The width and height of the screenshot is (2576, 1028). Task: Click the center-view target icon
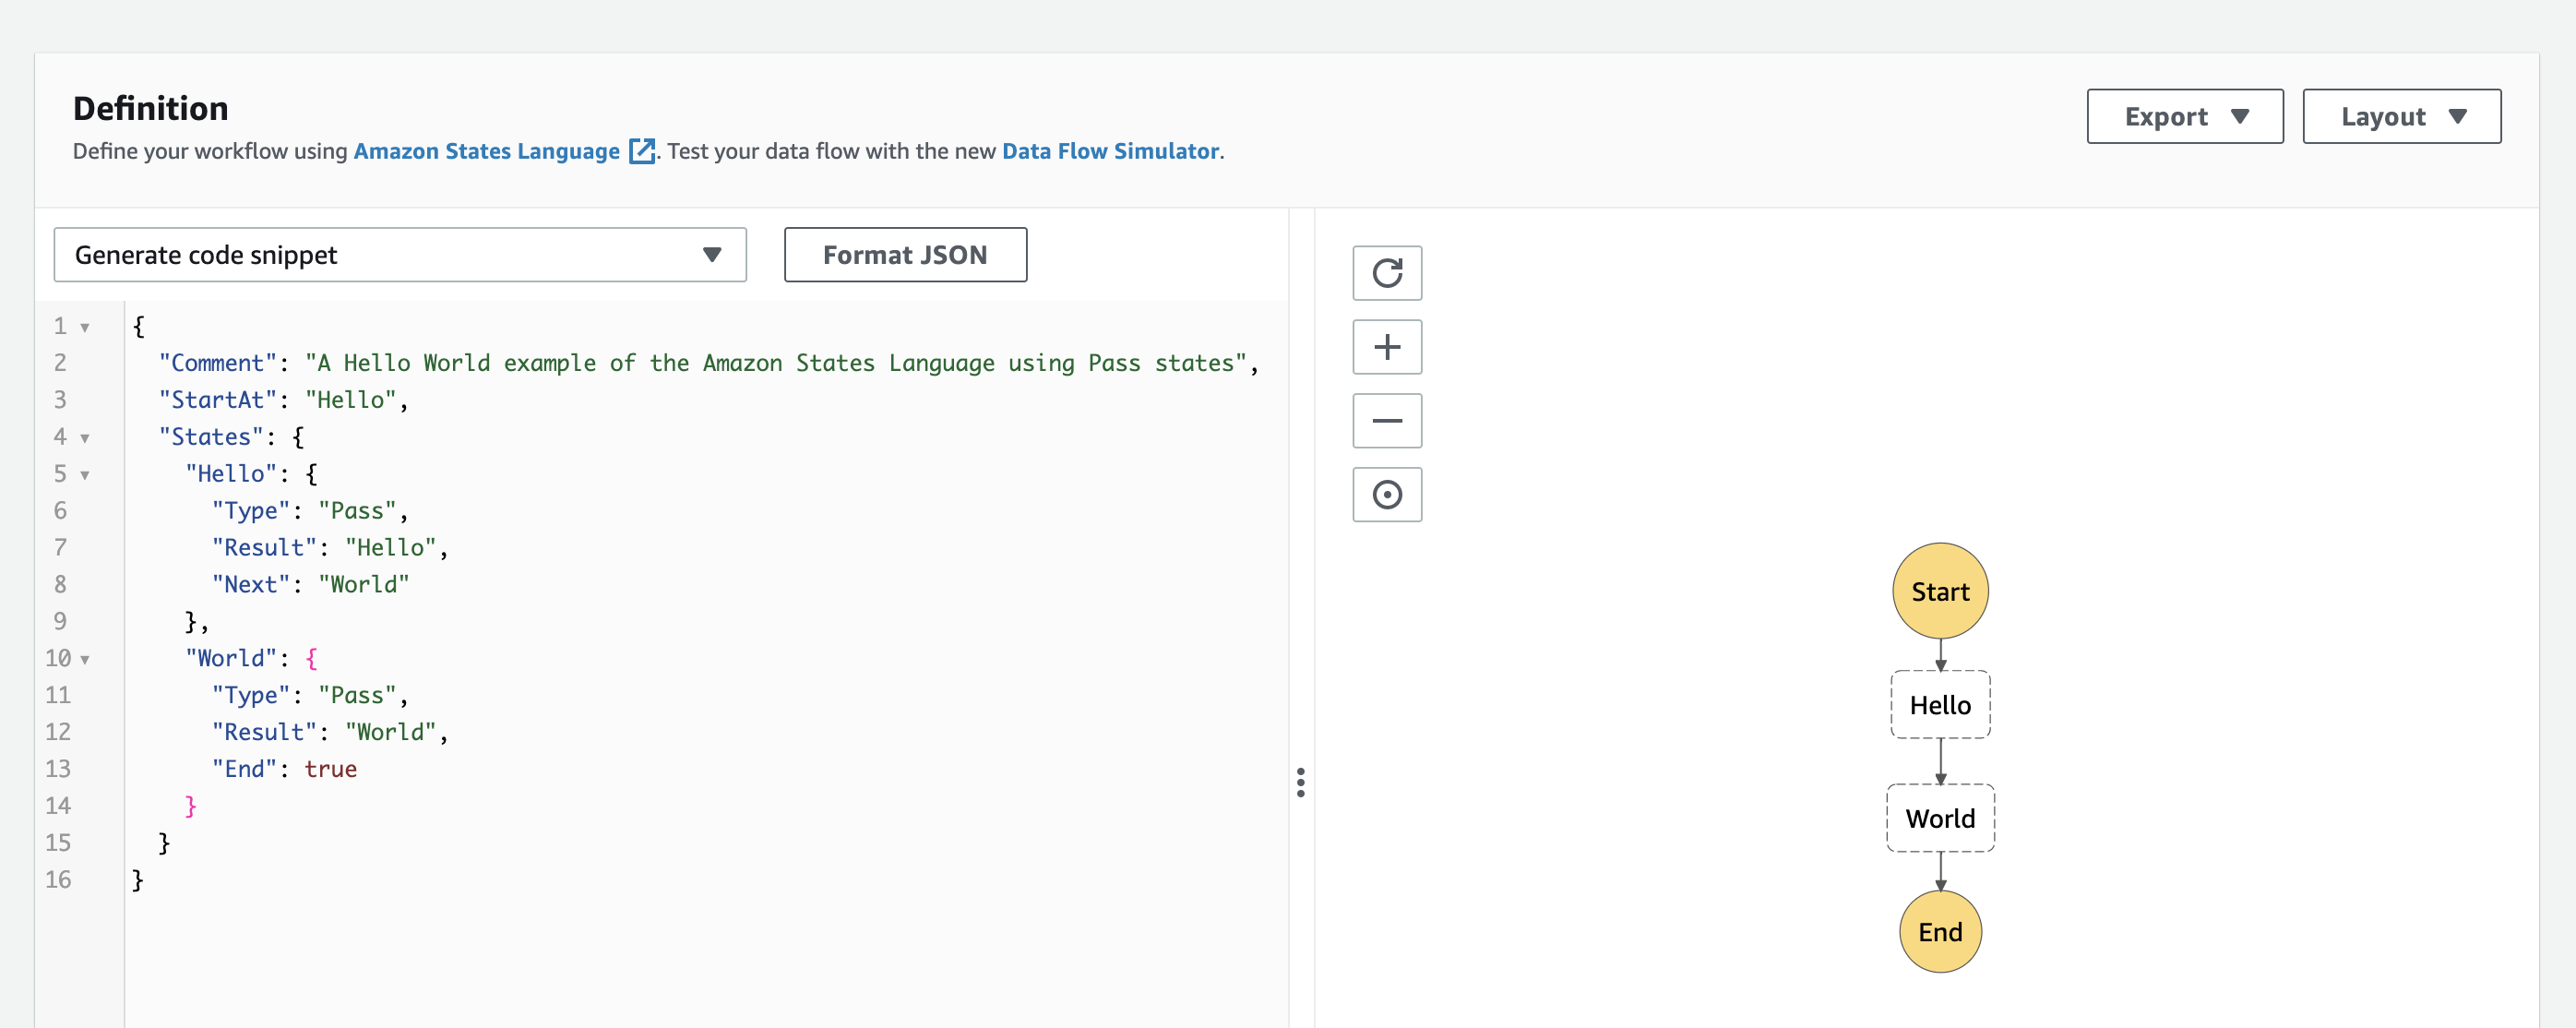pyautogui.click(x=1387, y=494)
